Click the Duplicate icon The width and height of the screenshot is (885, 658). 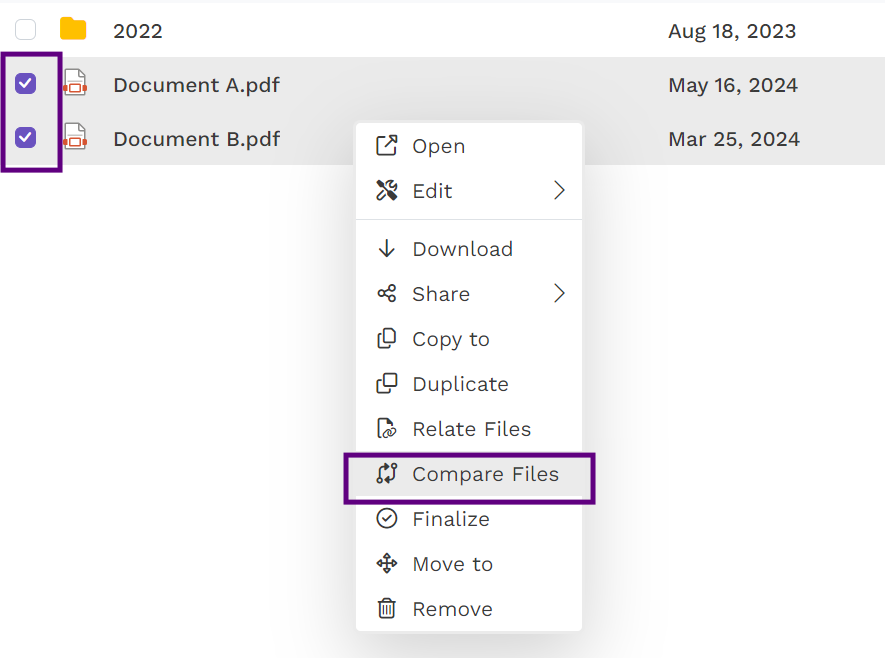pos(386,384)
